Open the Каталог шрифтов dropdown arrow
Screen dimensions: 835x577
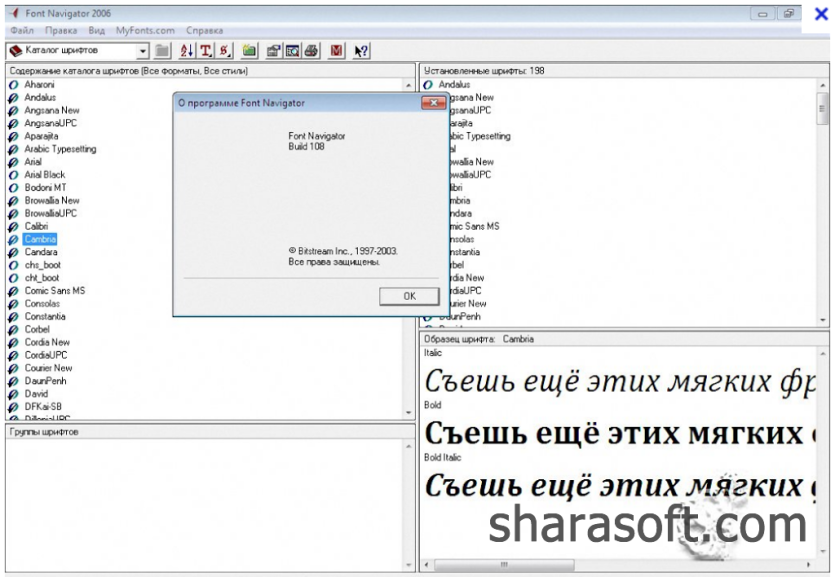pos(142,51)
